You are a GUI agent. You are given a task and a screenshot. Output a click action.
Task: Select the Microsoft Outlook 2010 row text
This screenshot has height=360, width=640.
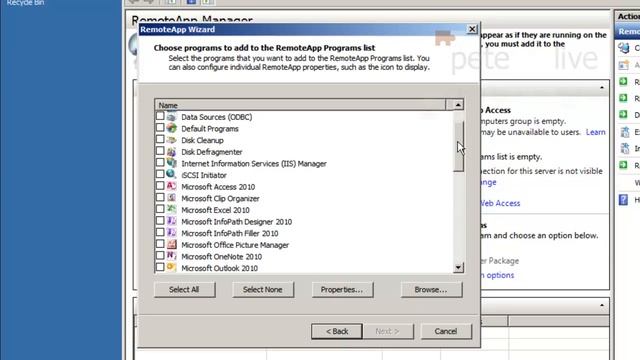219,268
